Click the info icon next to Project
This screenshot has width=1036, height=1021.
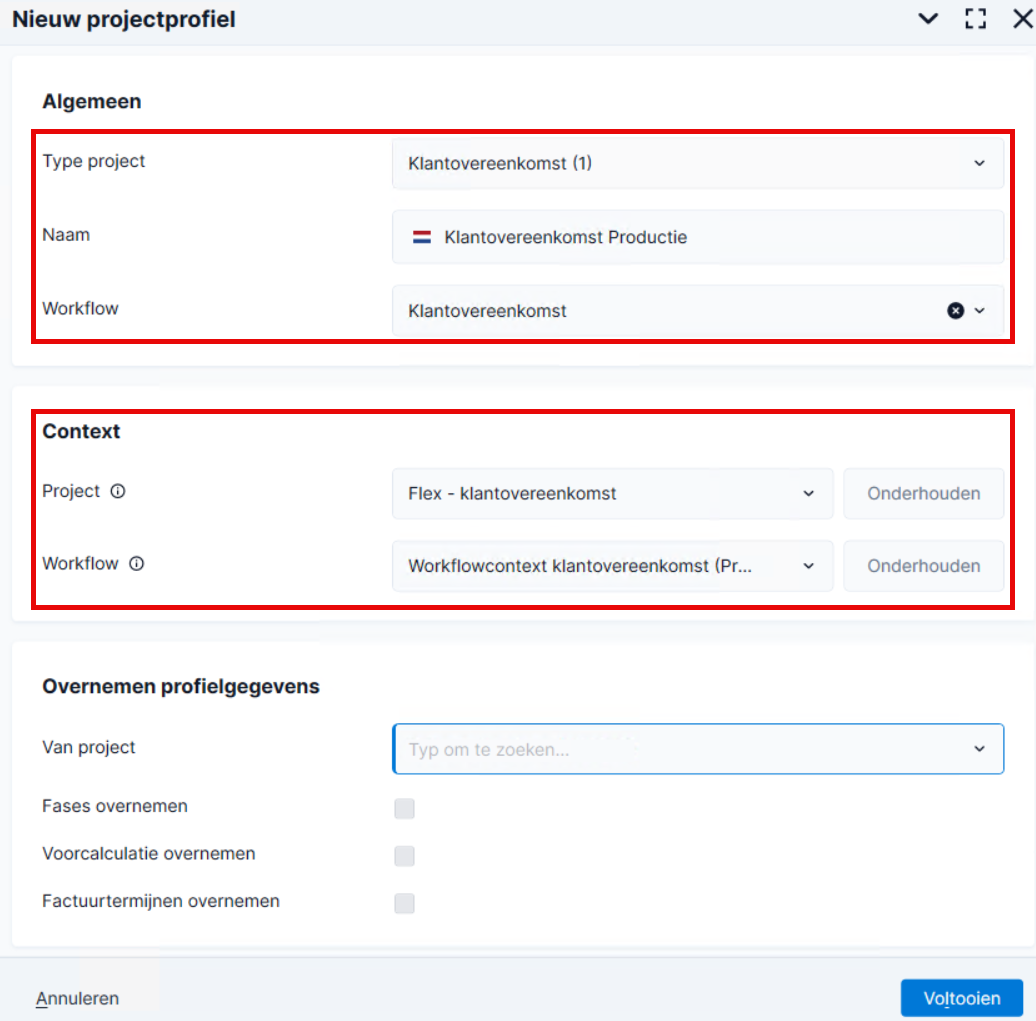(118, 491)
